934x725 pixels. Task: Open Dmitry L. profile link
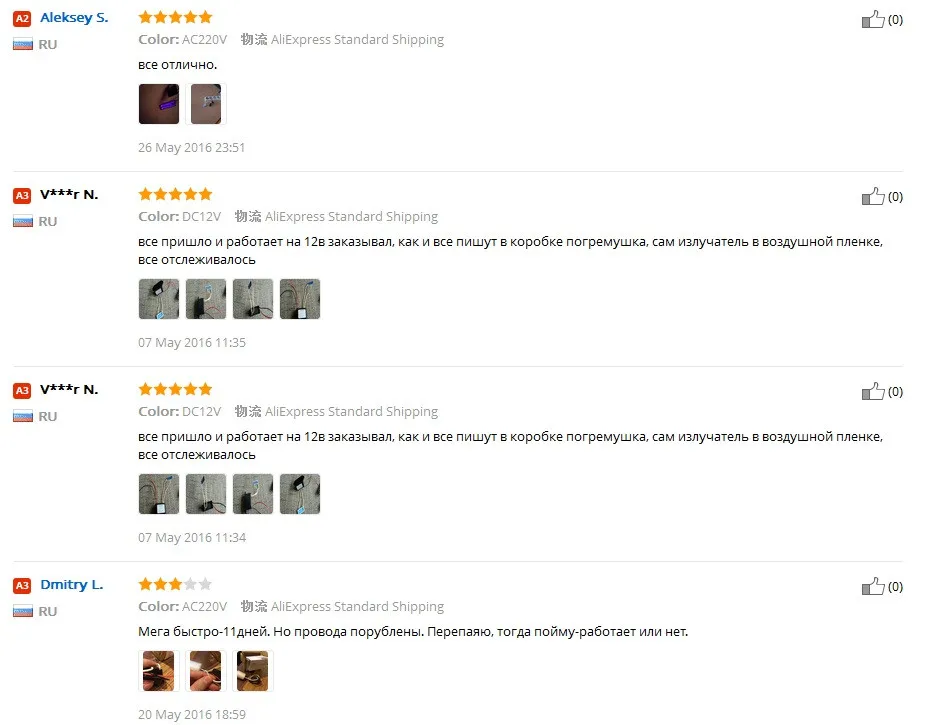coord(71,584)
